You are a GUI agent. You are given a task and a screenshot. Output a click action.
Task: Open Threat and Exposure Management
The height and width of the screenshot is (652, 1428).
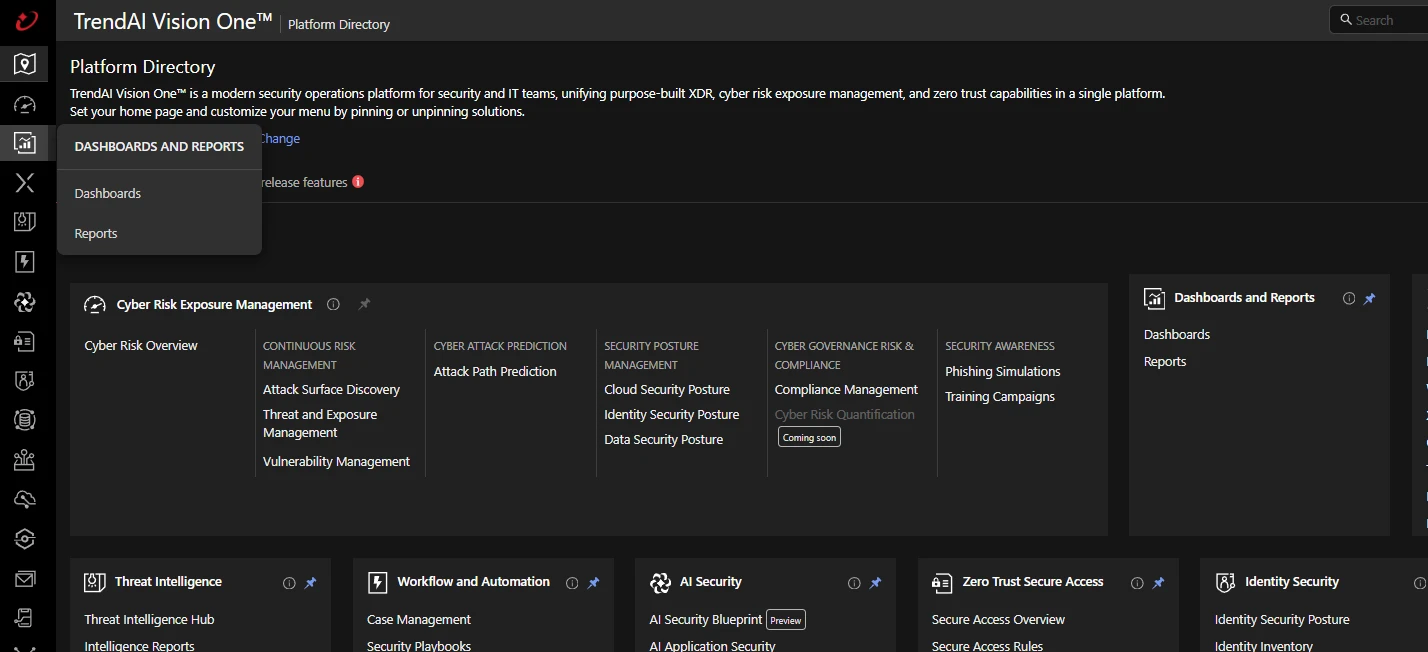coord(320,423)
